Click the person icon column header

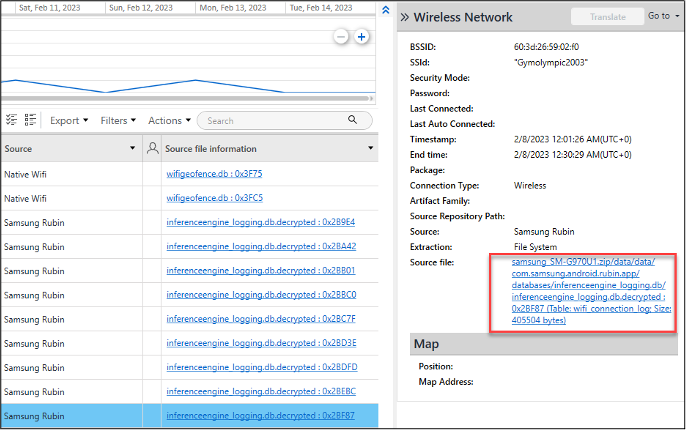152,148
